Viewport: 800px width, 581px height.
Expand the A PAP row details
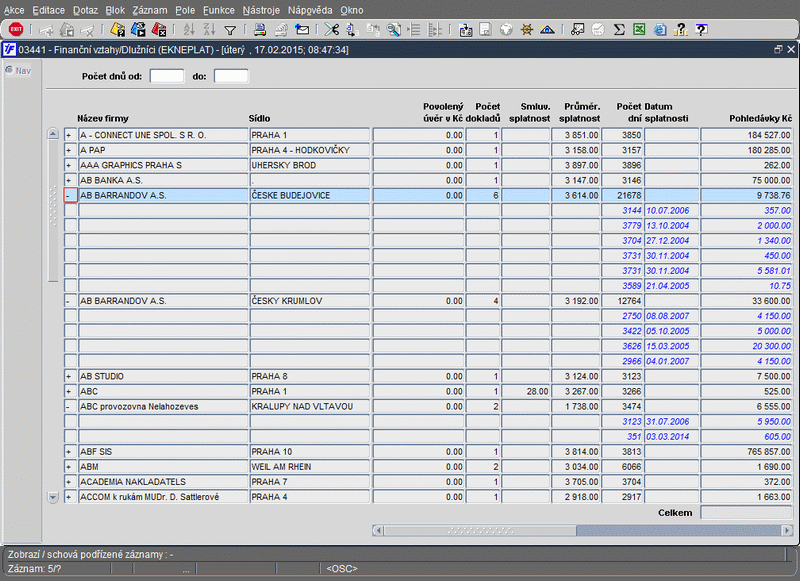[x=69, y=150]
